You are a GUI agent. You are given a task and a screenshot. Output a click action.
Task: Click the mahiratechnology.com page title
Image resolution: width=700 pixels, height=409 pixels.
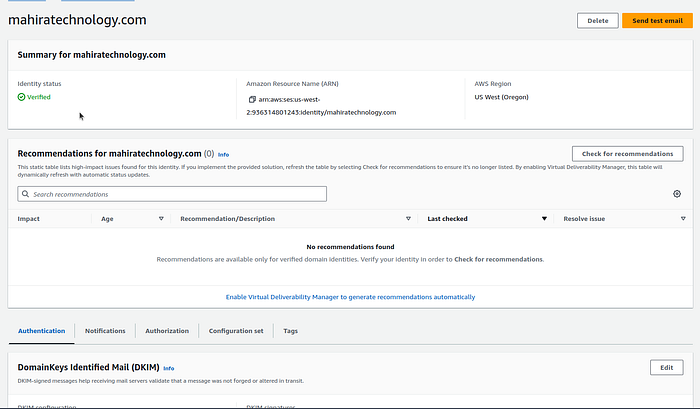(77, 20)
